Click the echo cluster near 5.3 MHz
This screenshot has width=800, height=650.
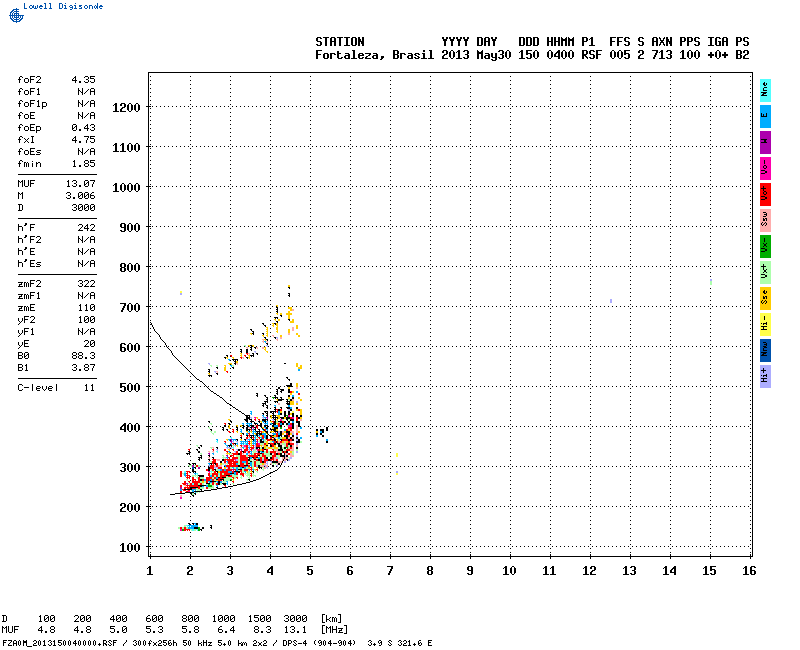[322, 434]
